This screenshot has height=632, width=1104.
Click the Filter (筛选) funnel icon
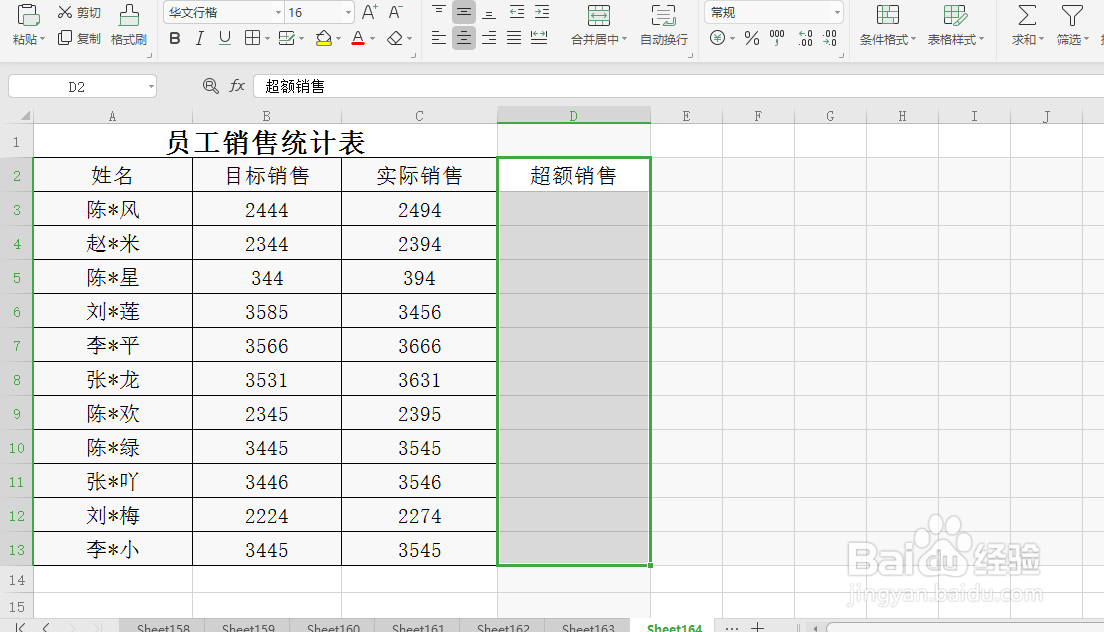click(1072, 15)
